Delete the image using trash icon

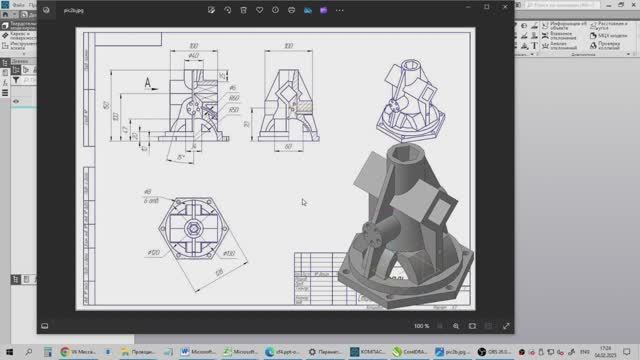coord(243,10)
